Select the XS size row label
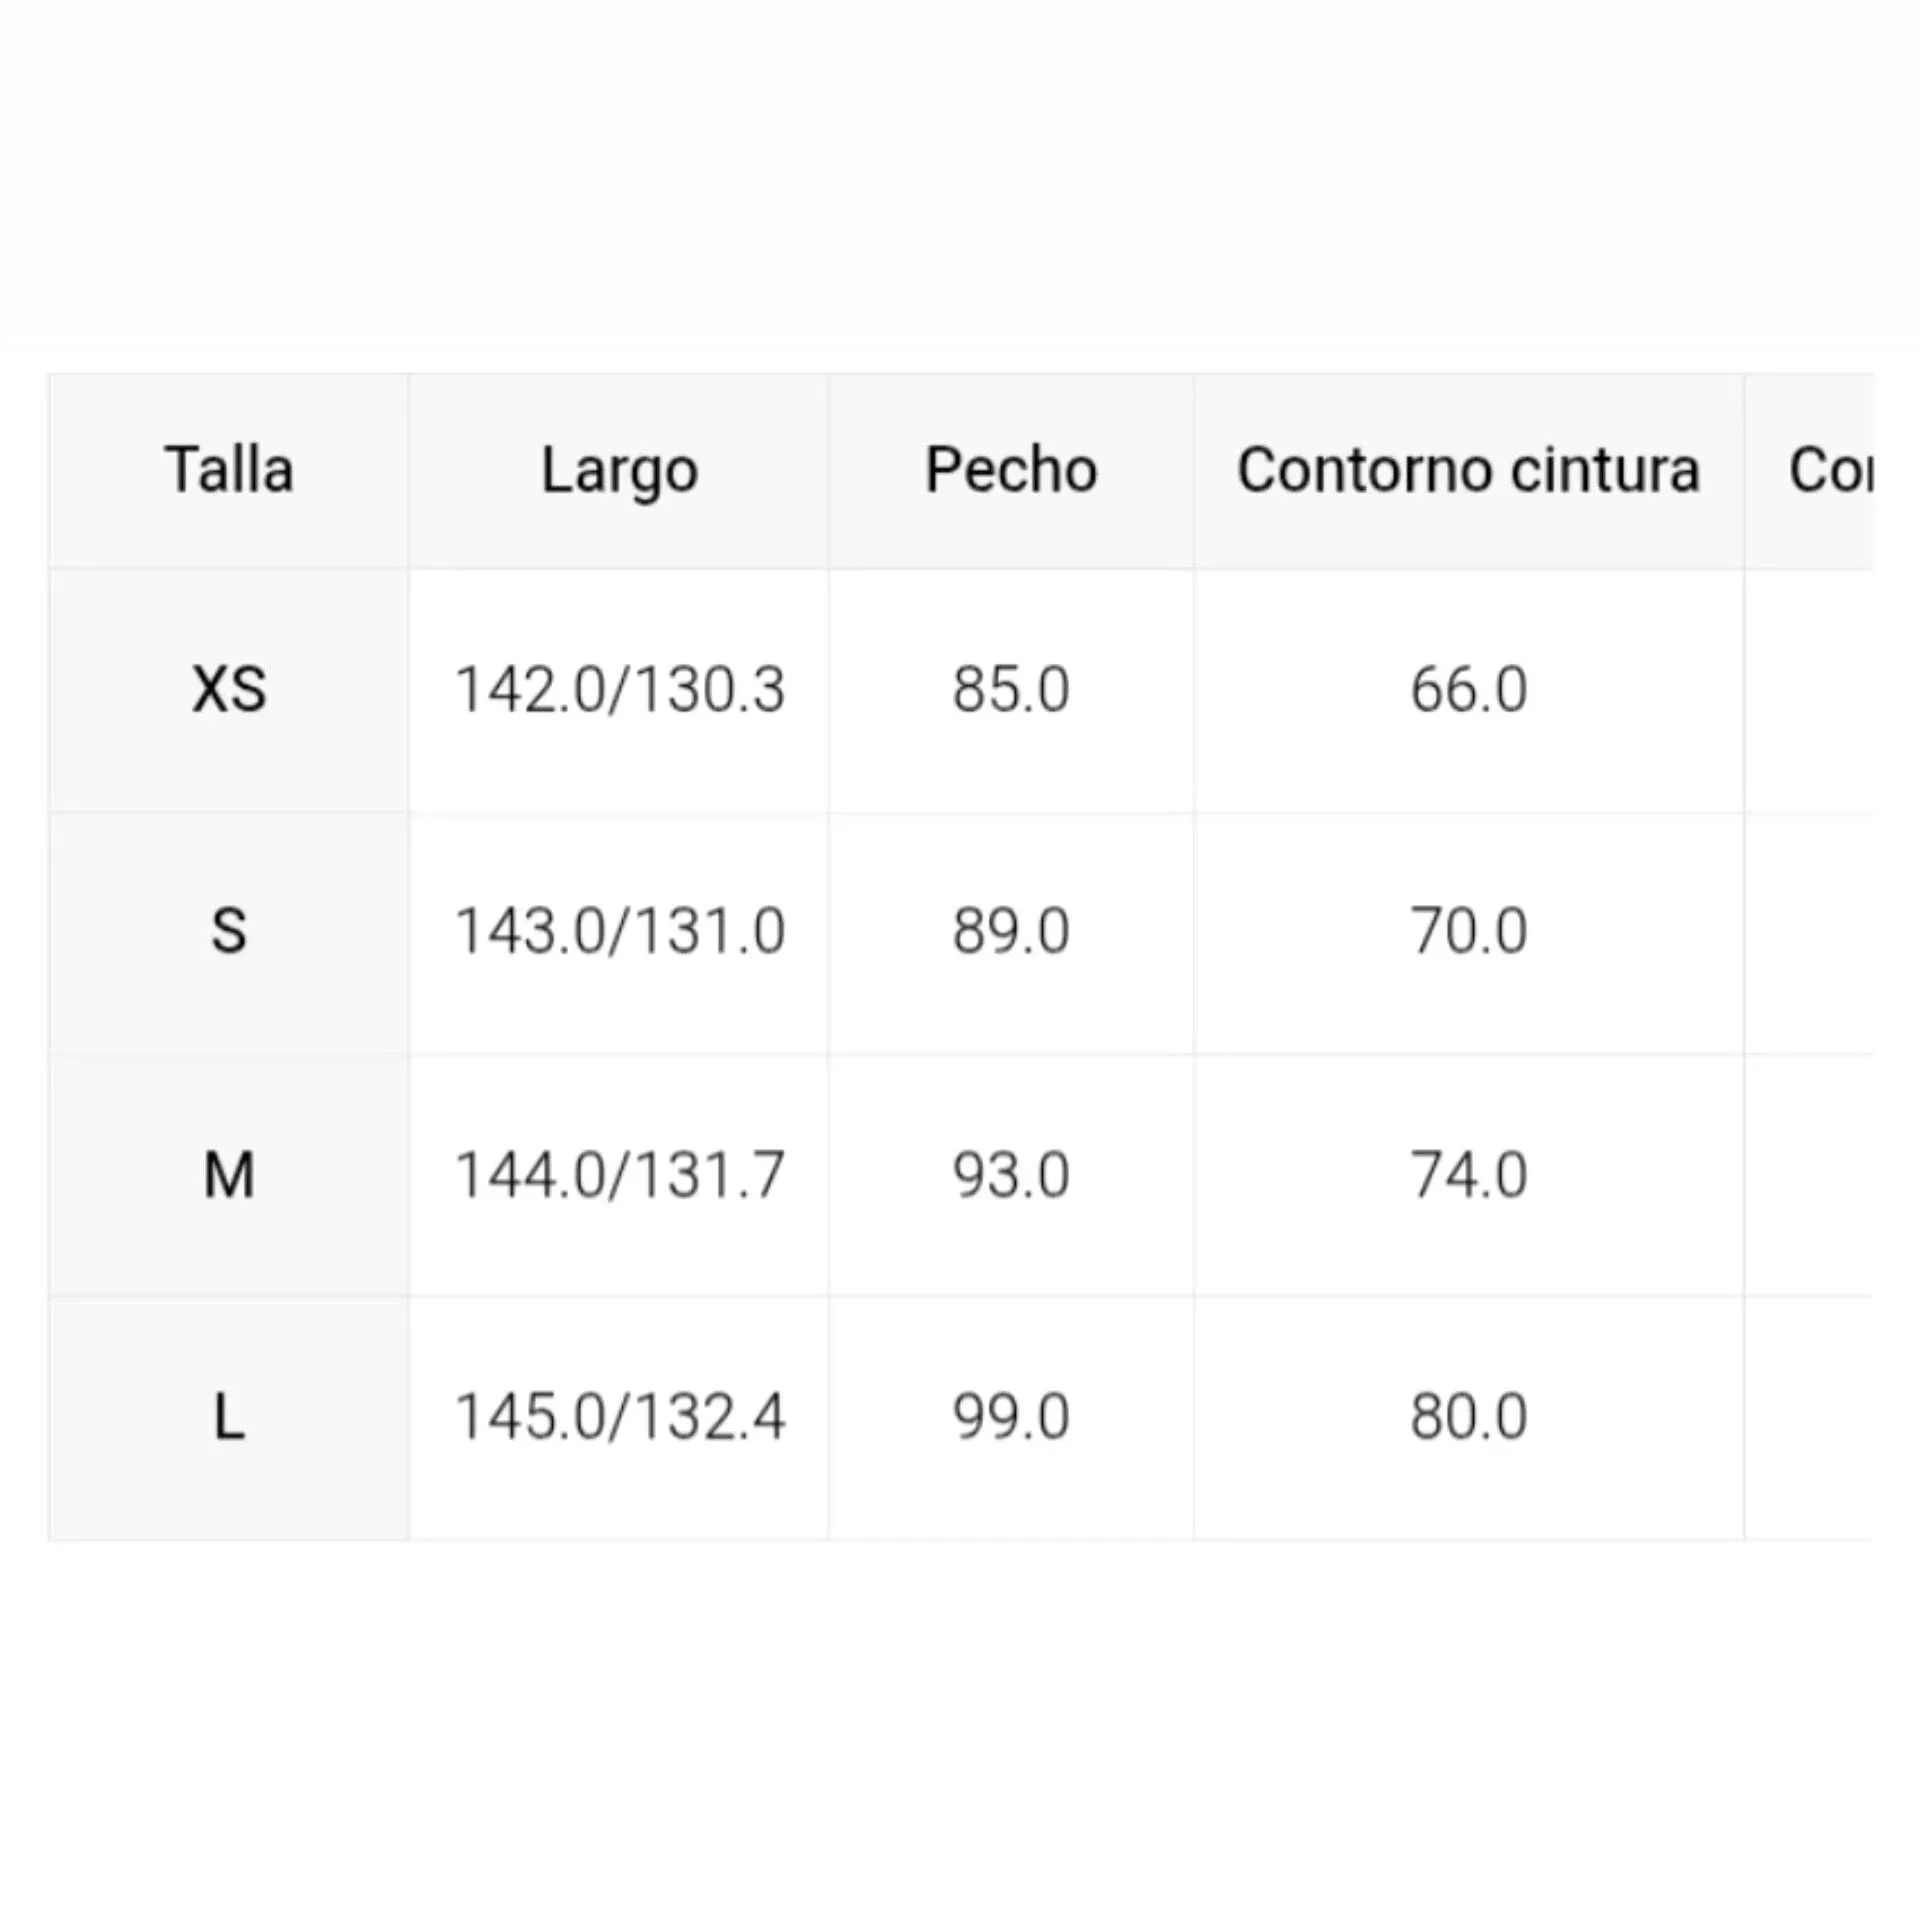 tap(229, 690)
